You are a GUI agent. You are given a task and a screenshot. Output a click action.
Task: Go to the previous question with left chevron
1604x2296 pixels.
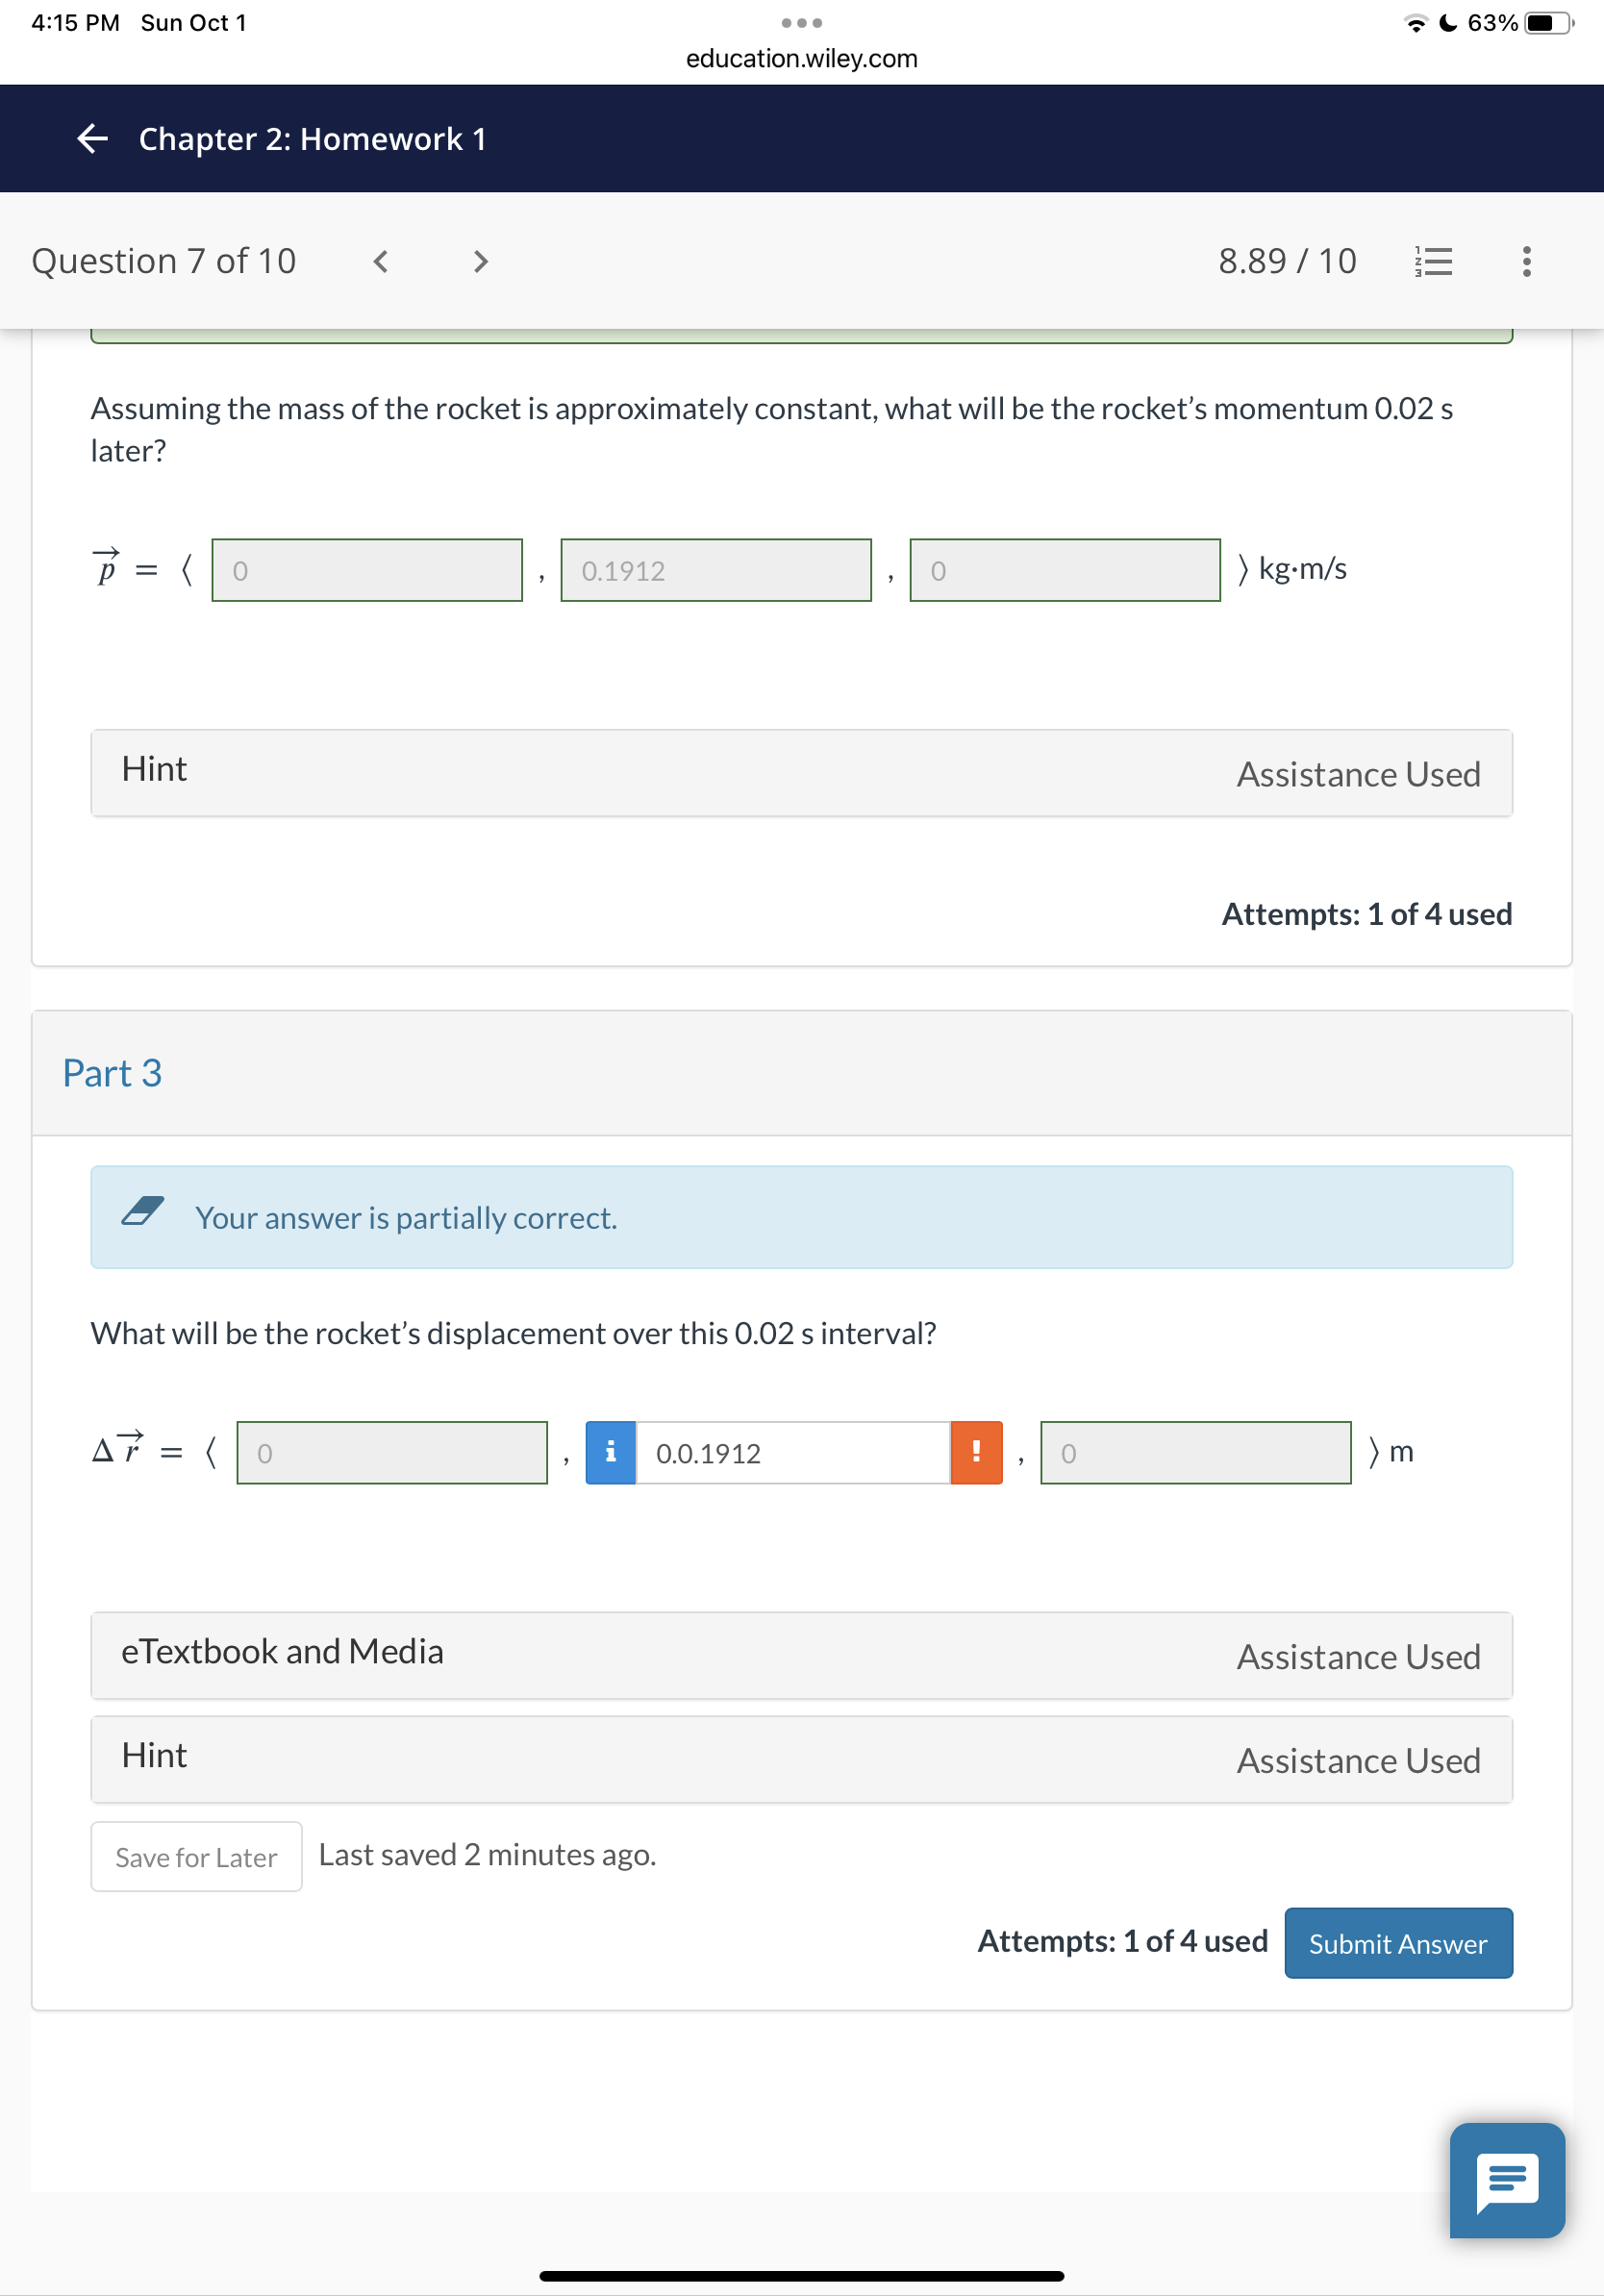[381, 261]
